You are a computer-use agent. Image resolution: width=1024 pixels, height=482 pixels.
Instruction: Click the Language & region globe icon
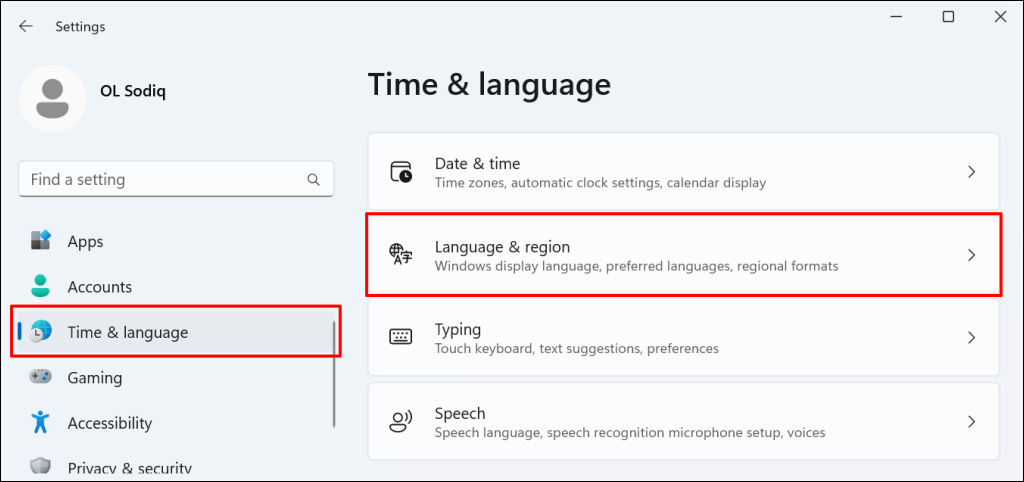coord(401,255)
